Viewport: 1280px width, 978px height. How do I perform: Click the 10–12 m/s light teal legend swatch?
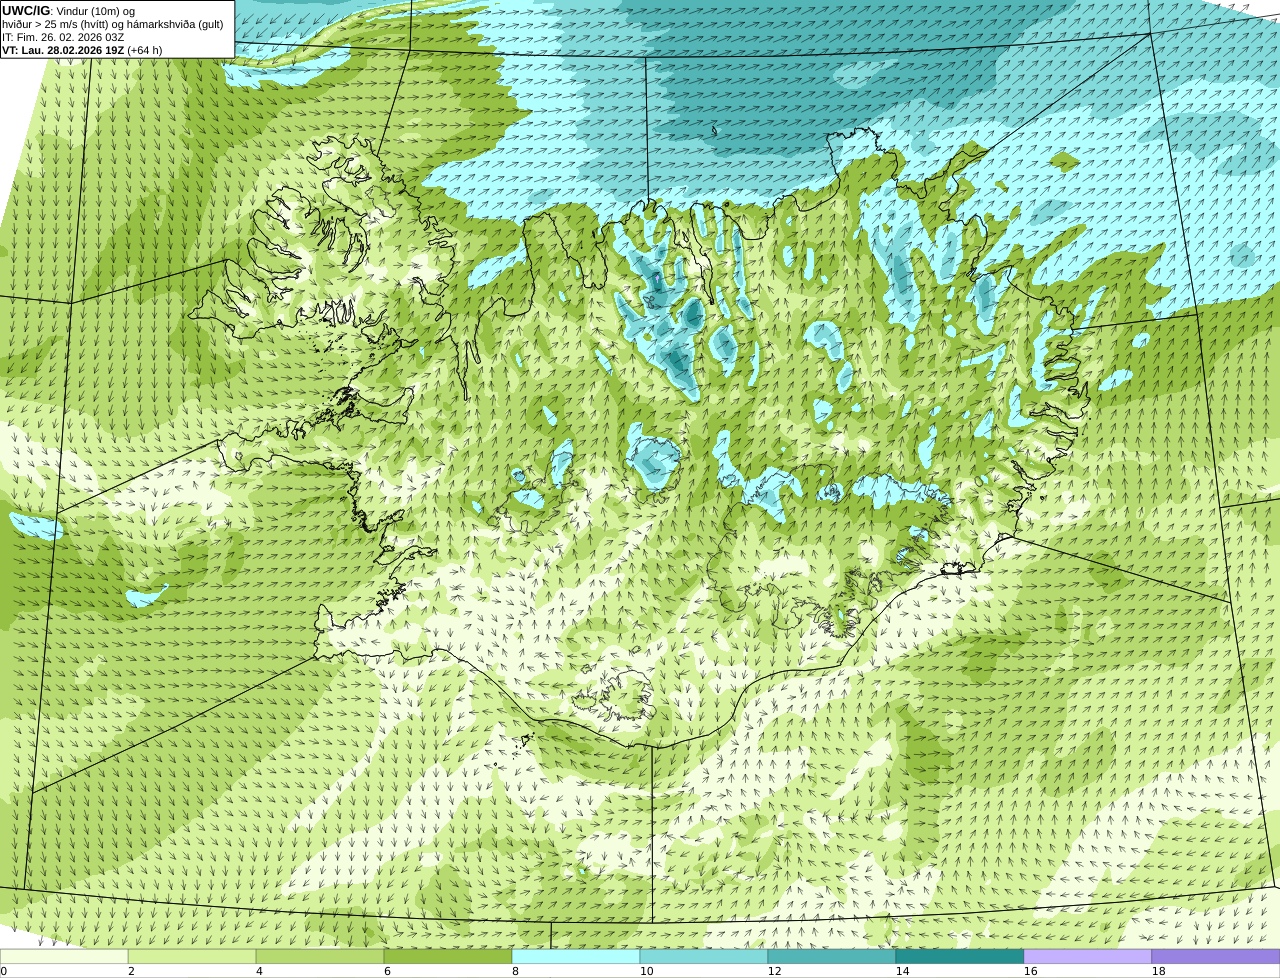coord(704,957)
